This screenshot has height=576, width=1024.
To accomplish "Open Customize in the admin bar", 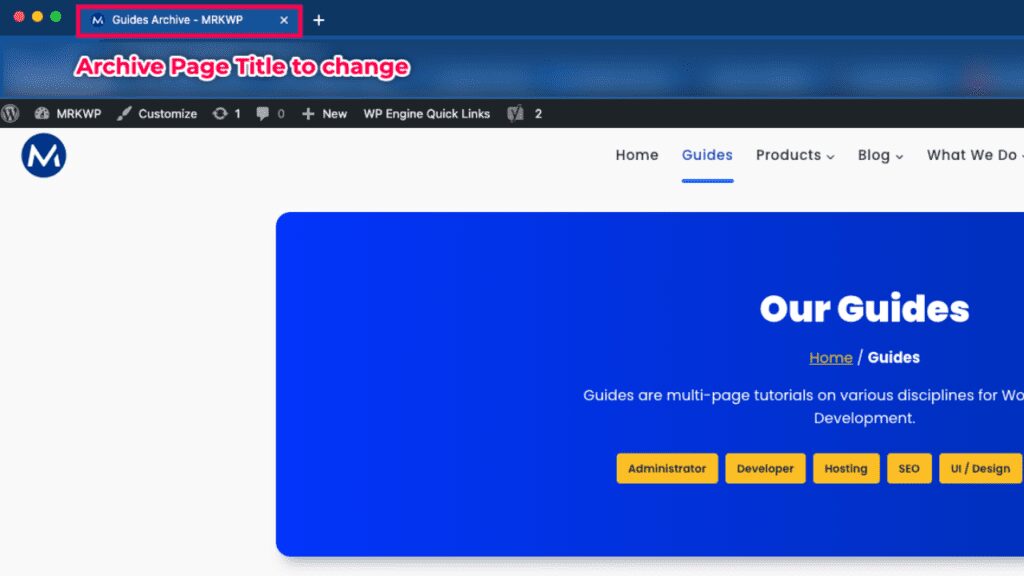I will [x=157, y=114].
